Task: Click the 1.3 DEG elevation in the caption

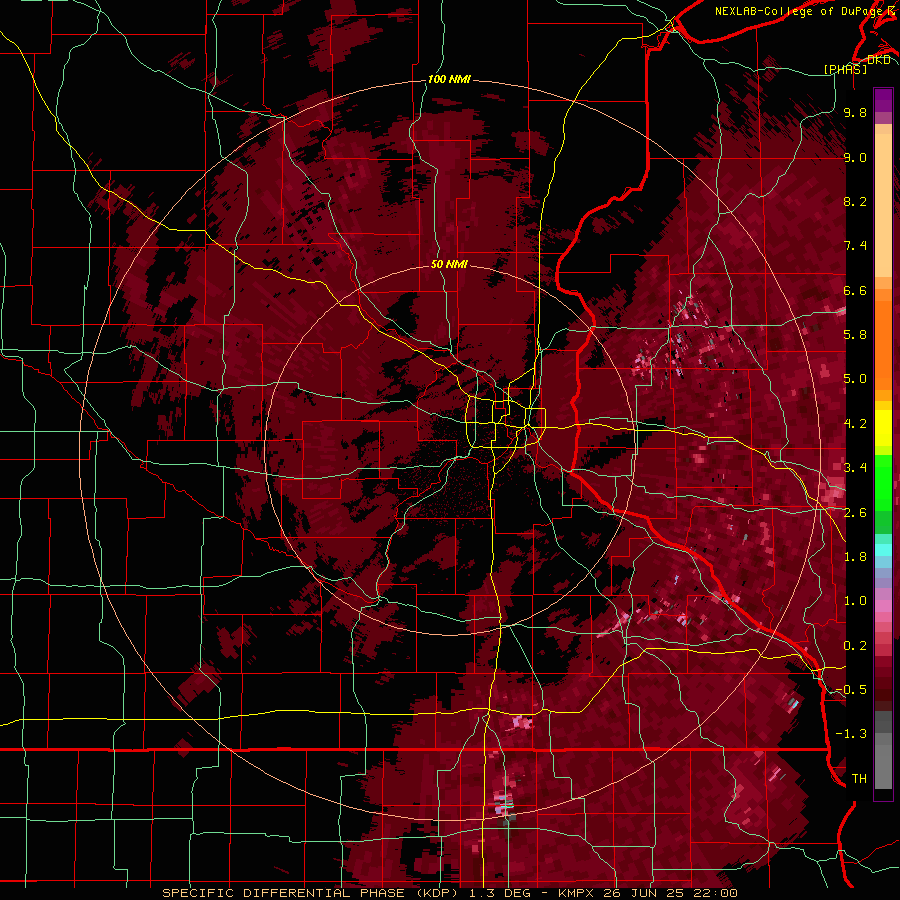Action: (498, 893)
